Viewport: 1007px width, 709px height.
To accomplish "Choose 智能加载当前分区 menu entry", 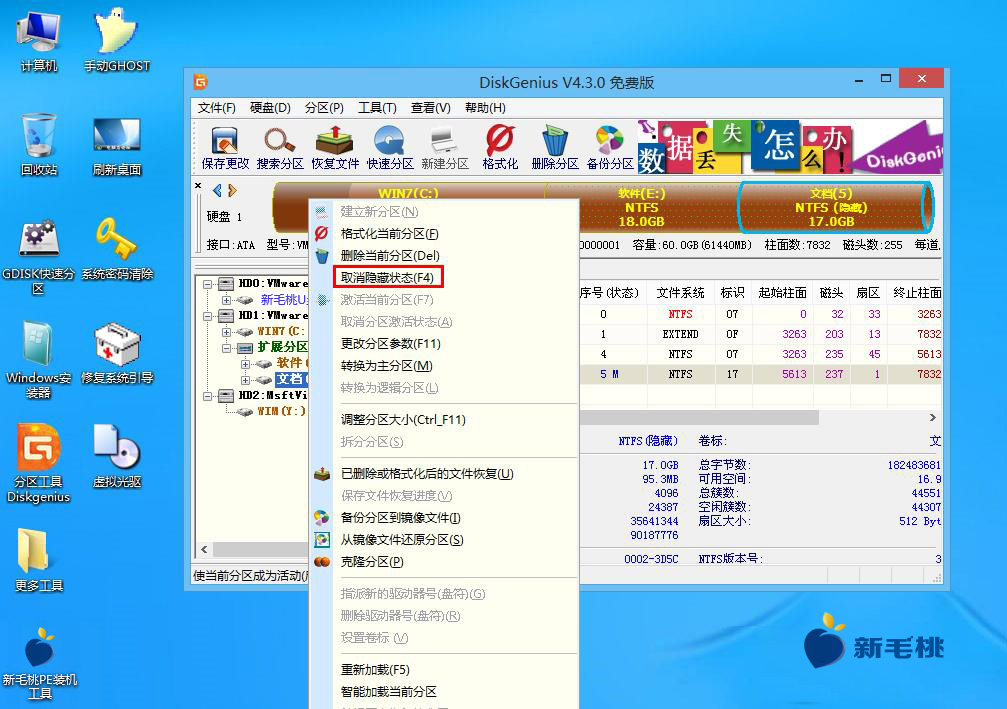I will click(x=444, y=692).
